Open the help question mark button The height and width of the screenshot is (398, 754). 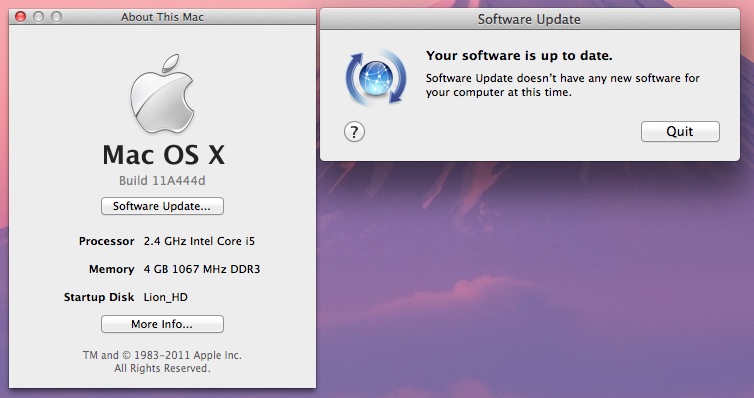click(x=354, y=132)
